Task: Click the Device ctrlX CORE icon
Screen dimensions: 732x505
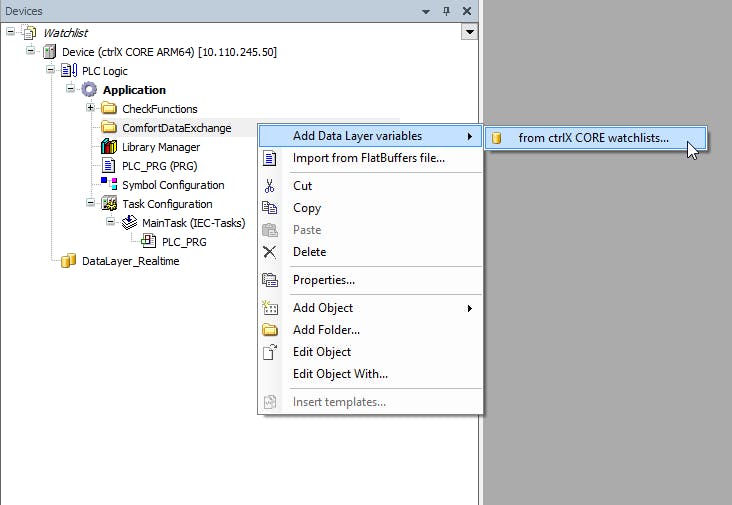Action: click(x=49, y=52)
